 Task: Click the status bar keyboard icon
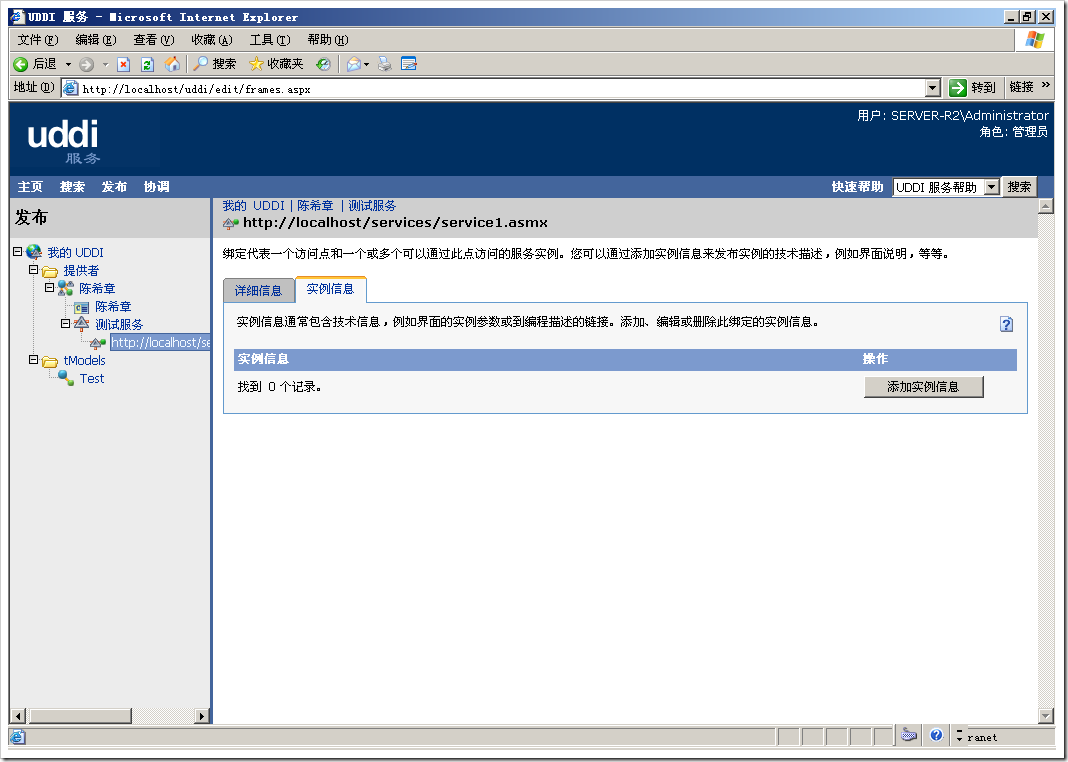point(909,735)
